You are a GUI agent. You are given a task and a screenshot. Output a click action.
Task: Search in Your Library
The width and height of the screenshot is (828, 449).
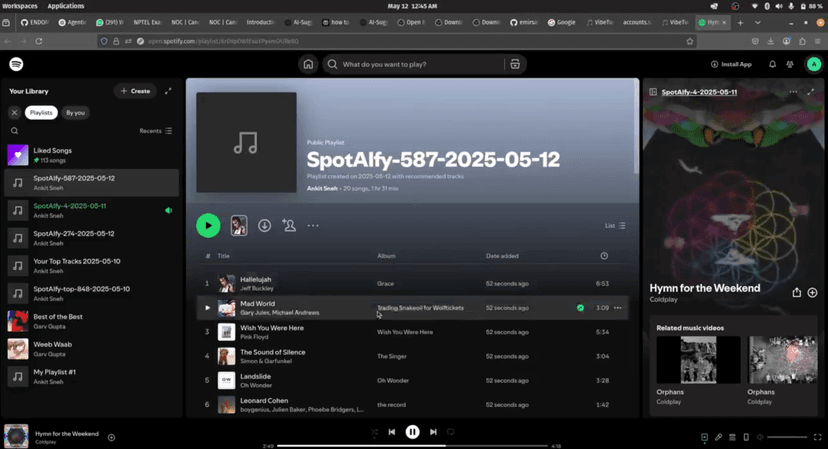coord(14,131)
